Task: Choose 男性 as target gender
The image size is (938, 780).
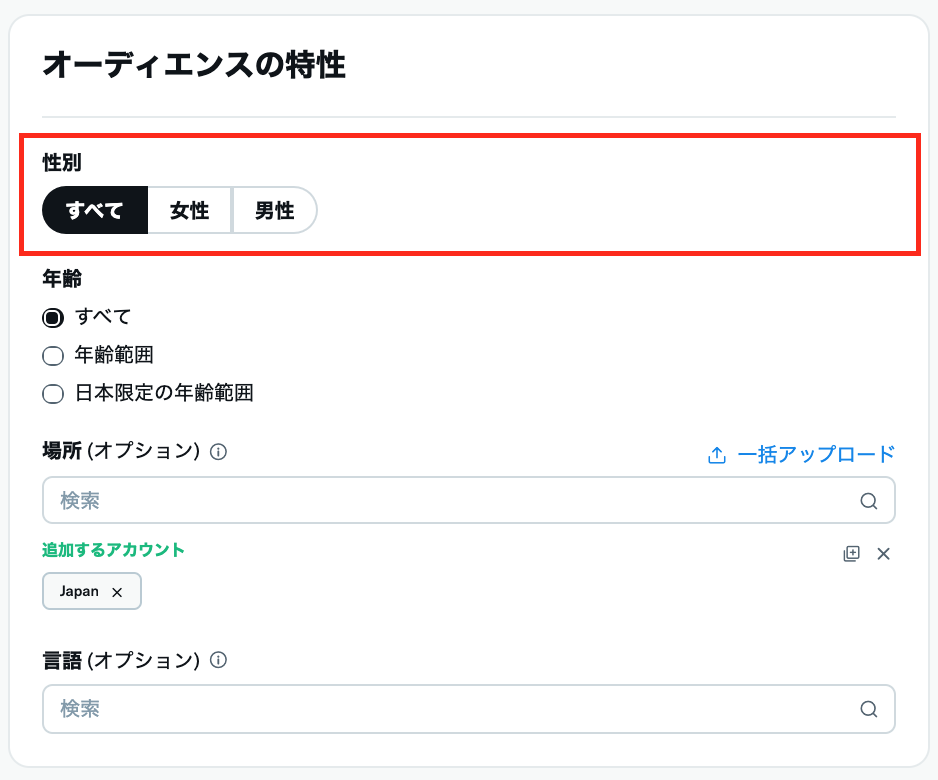Action: point(274,210)
